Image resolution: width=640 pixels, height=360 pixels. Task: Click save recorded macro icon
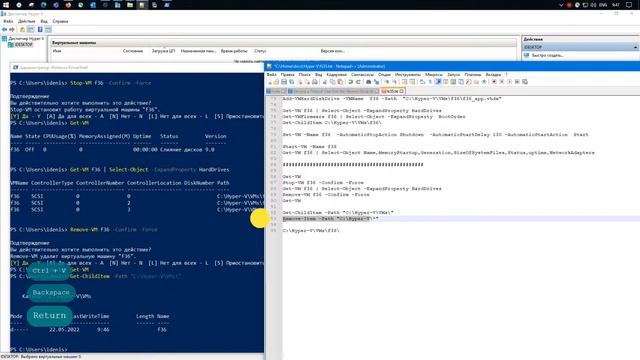[524, 82]
